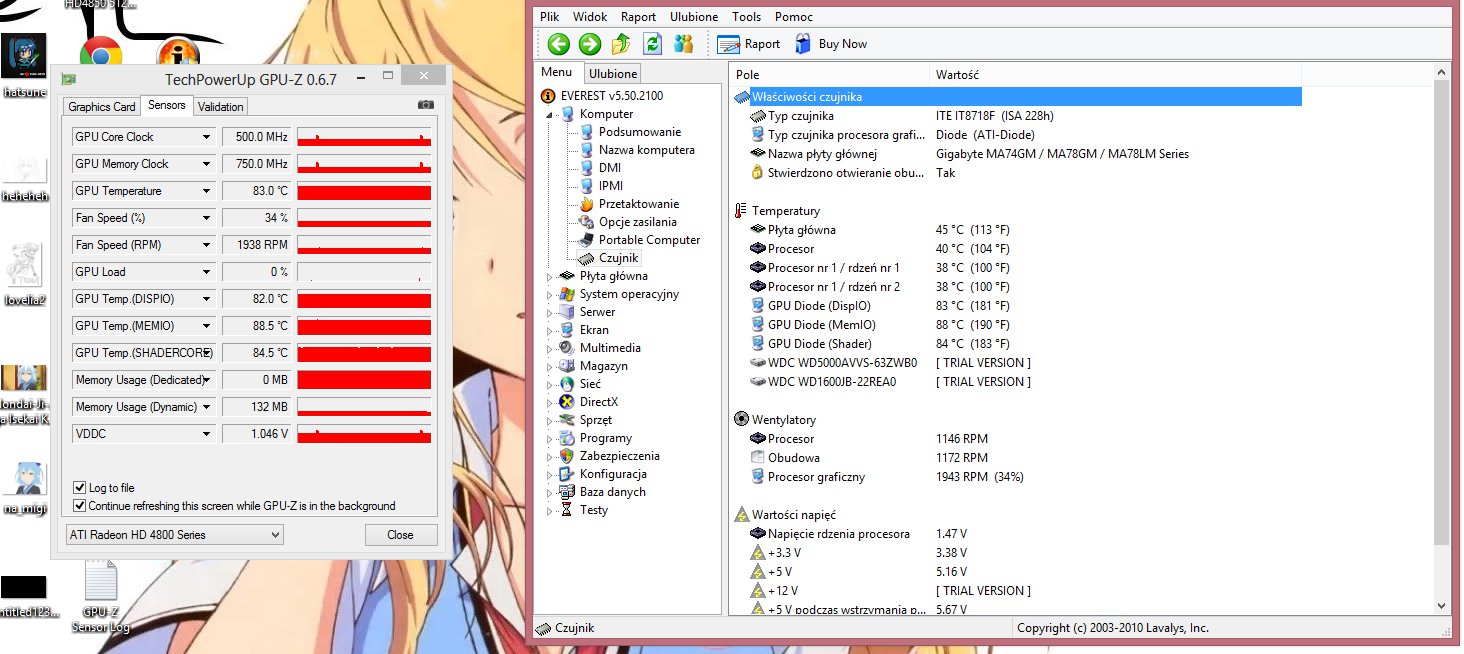
Task: Open the Pomoc menu
Action: 794,17
